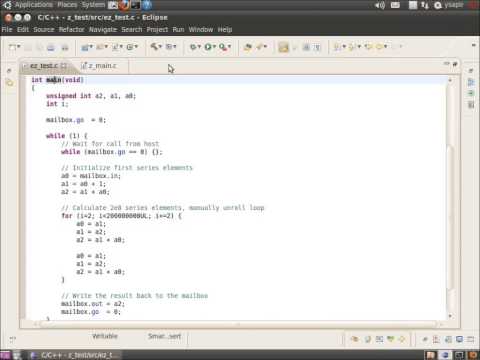Click the editor's scroll down arrow
The height and width of the screenshot is (360, 480).
click(x=450, y=316)
